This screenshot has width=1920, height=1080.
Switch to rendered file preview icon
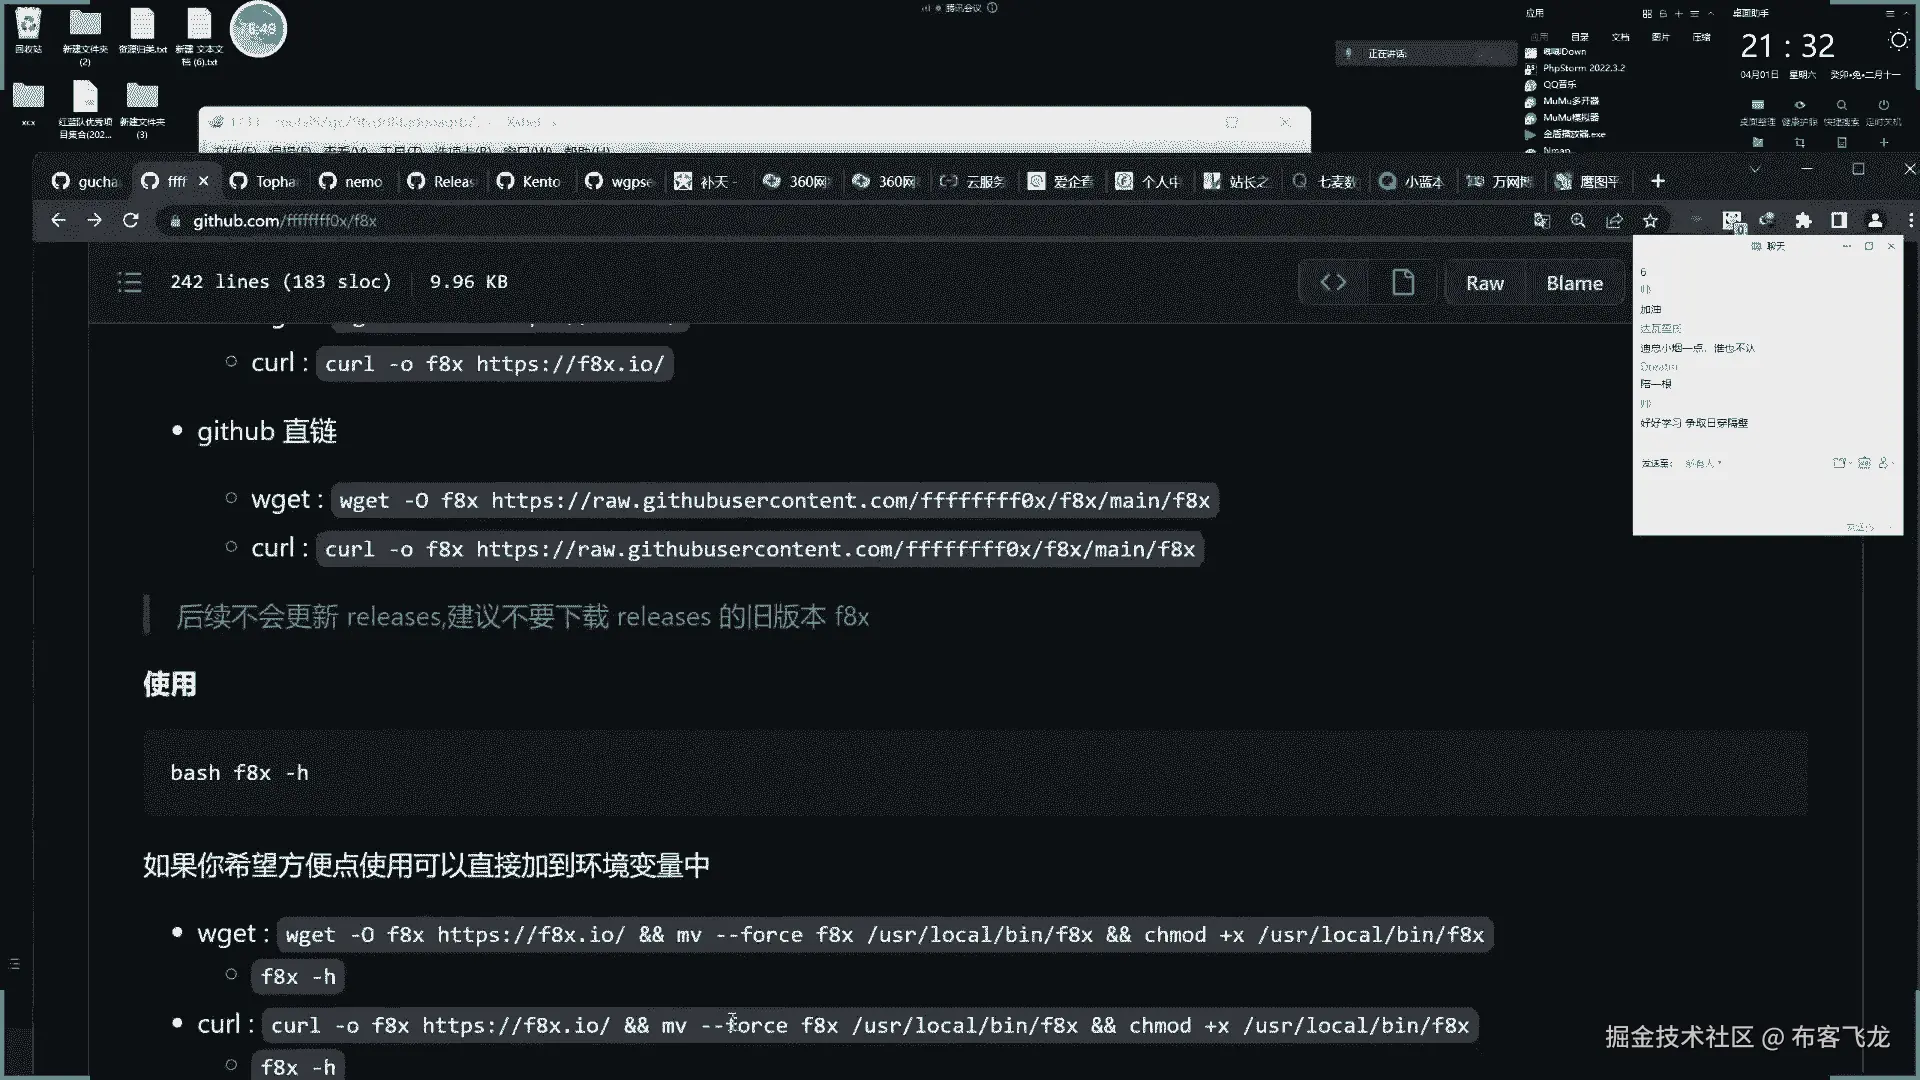click(1403, 283)
